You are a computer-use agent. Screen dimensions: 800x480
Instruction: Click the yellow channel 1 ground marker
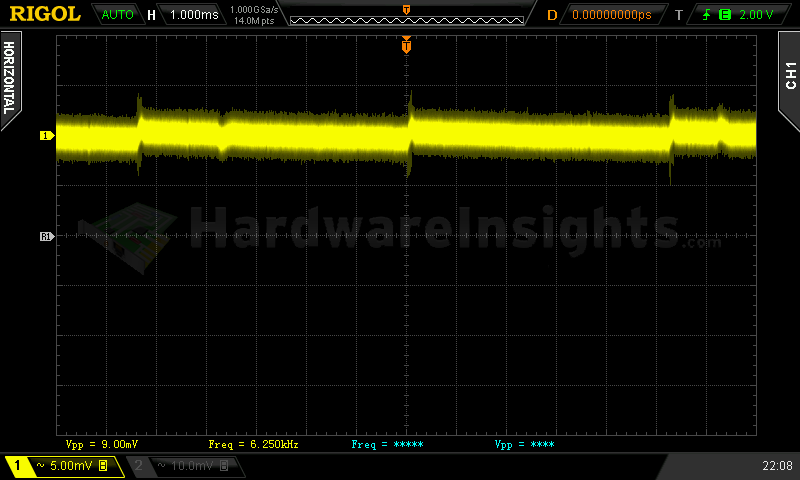pyautogui.click(x=46, y=135)
